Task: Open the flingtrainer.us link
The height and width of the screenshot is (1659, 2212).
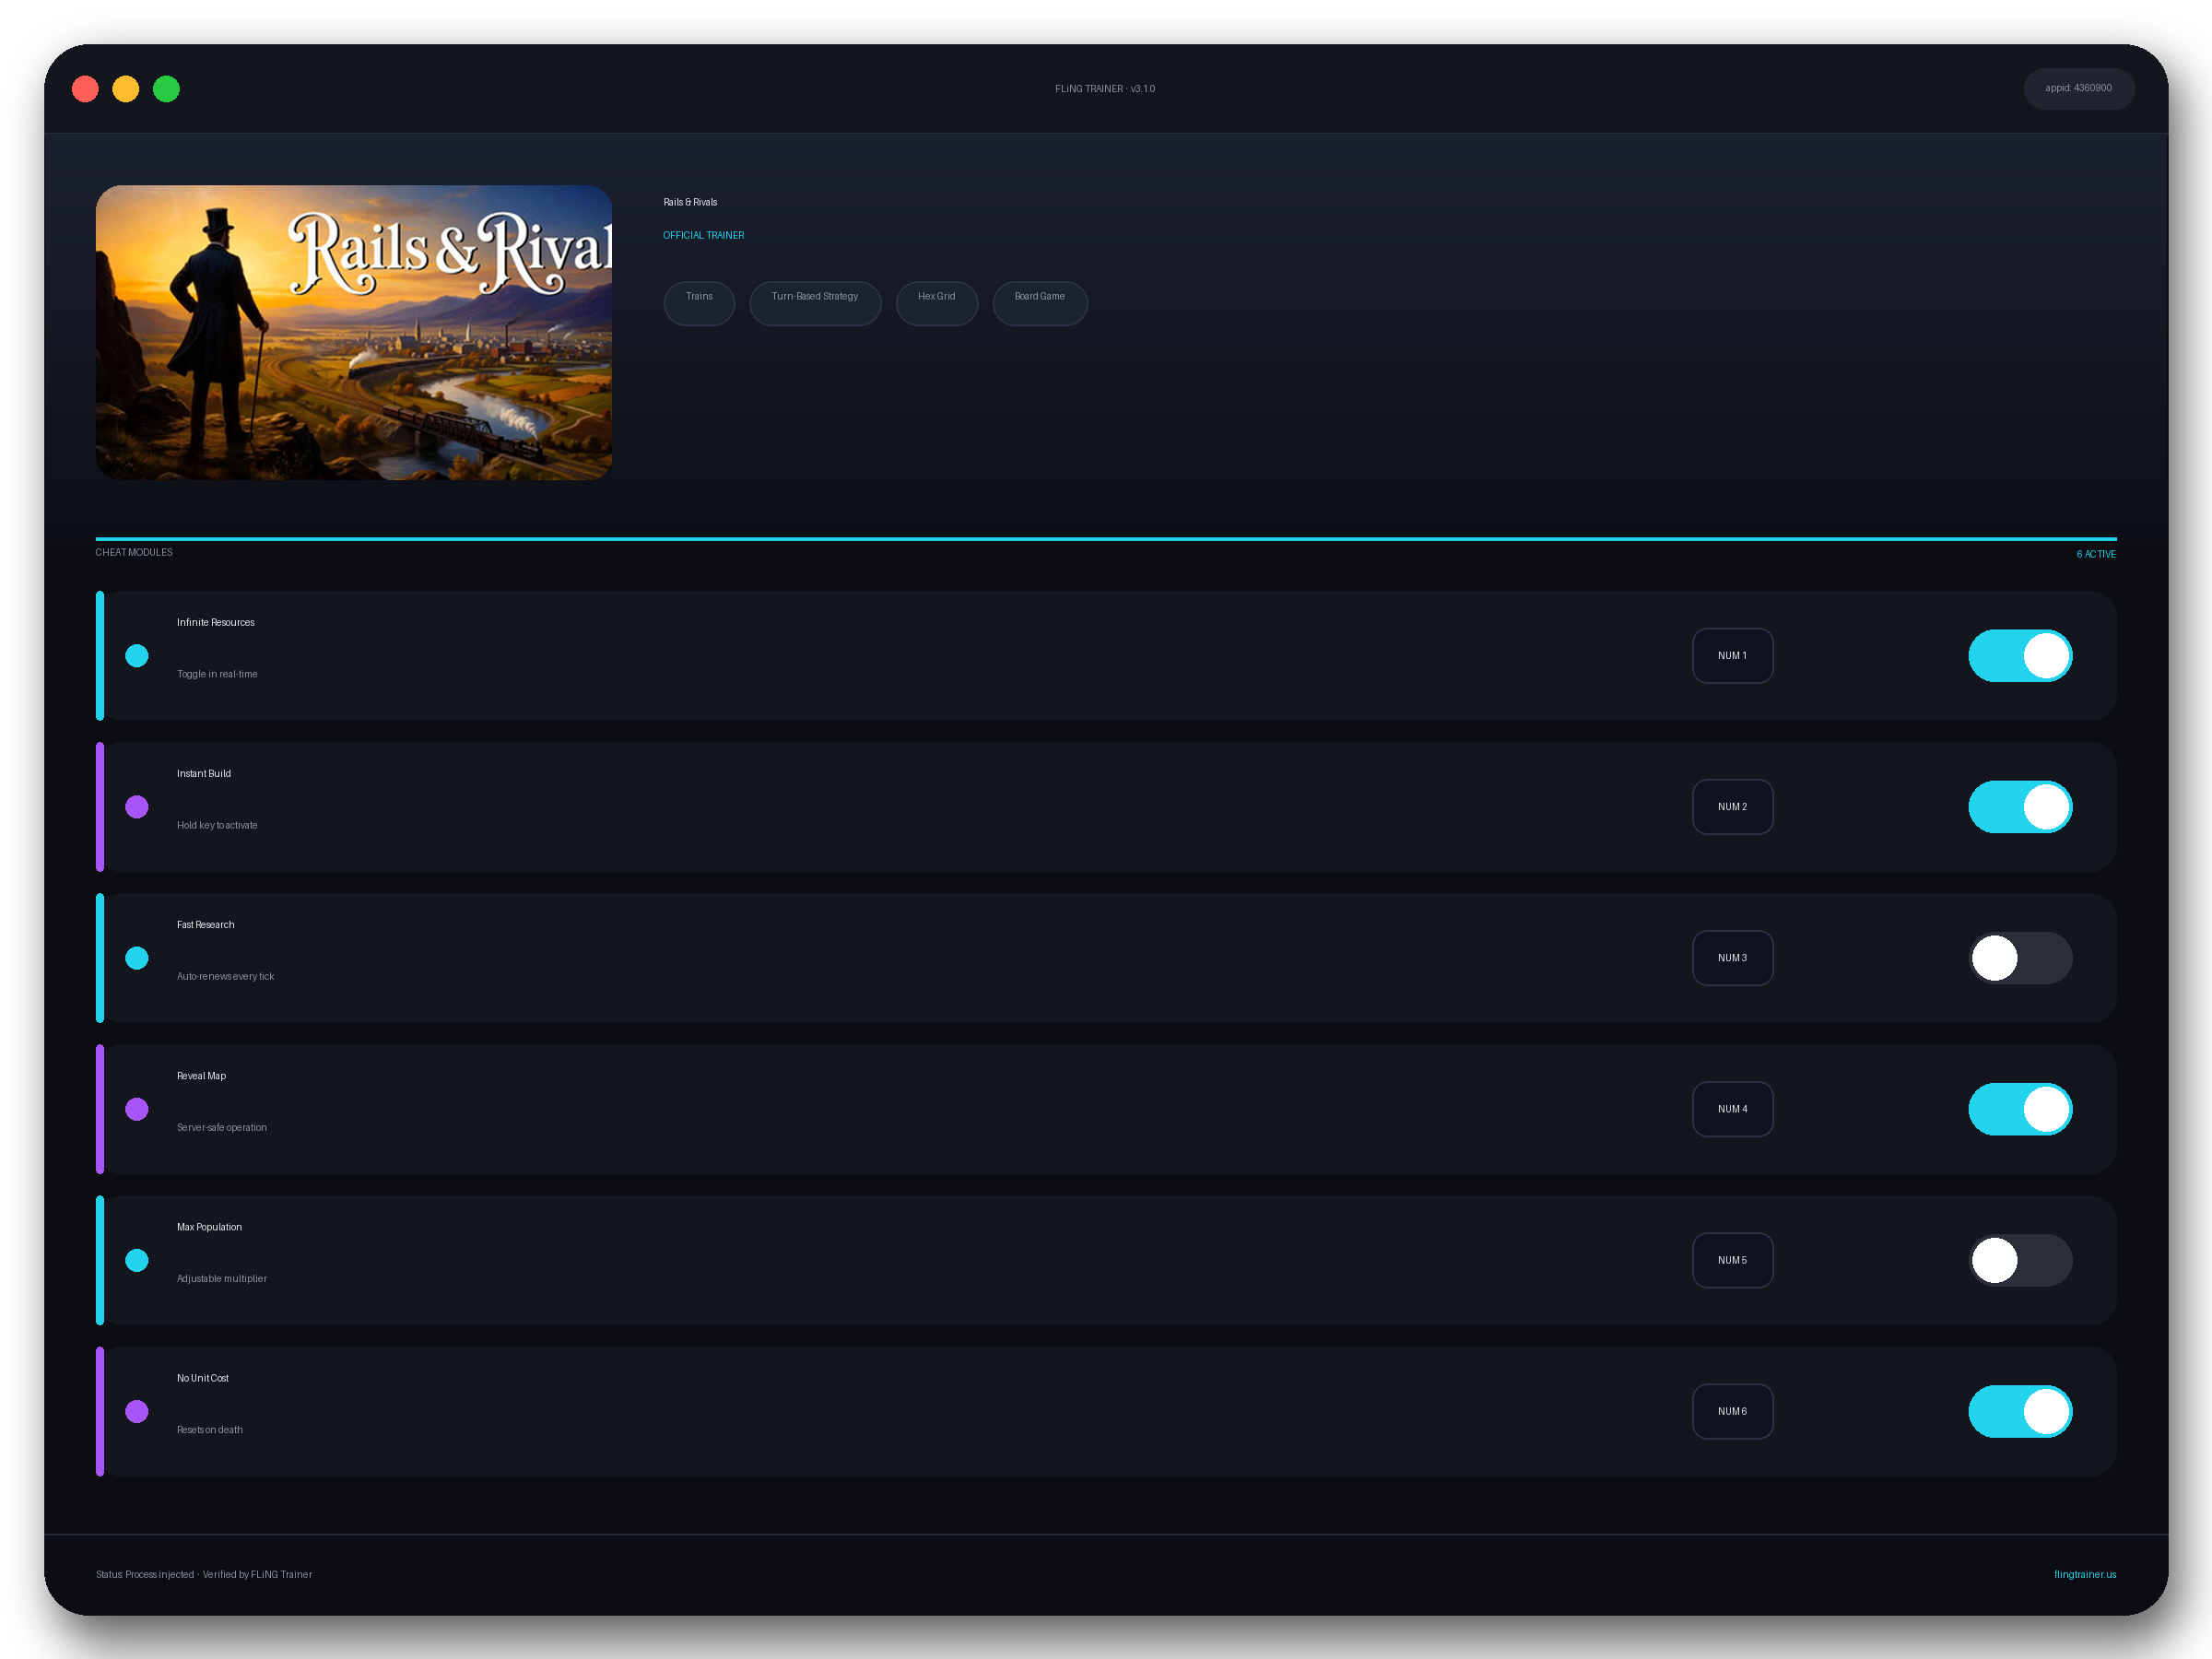Action: tap(2085, 1574)
